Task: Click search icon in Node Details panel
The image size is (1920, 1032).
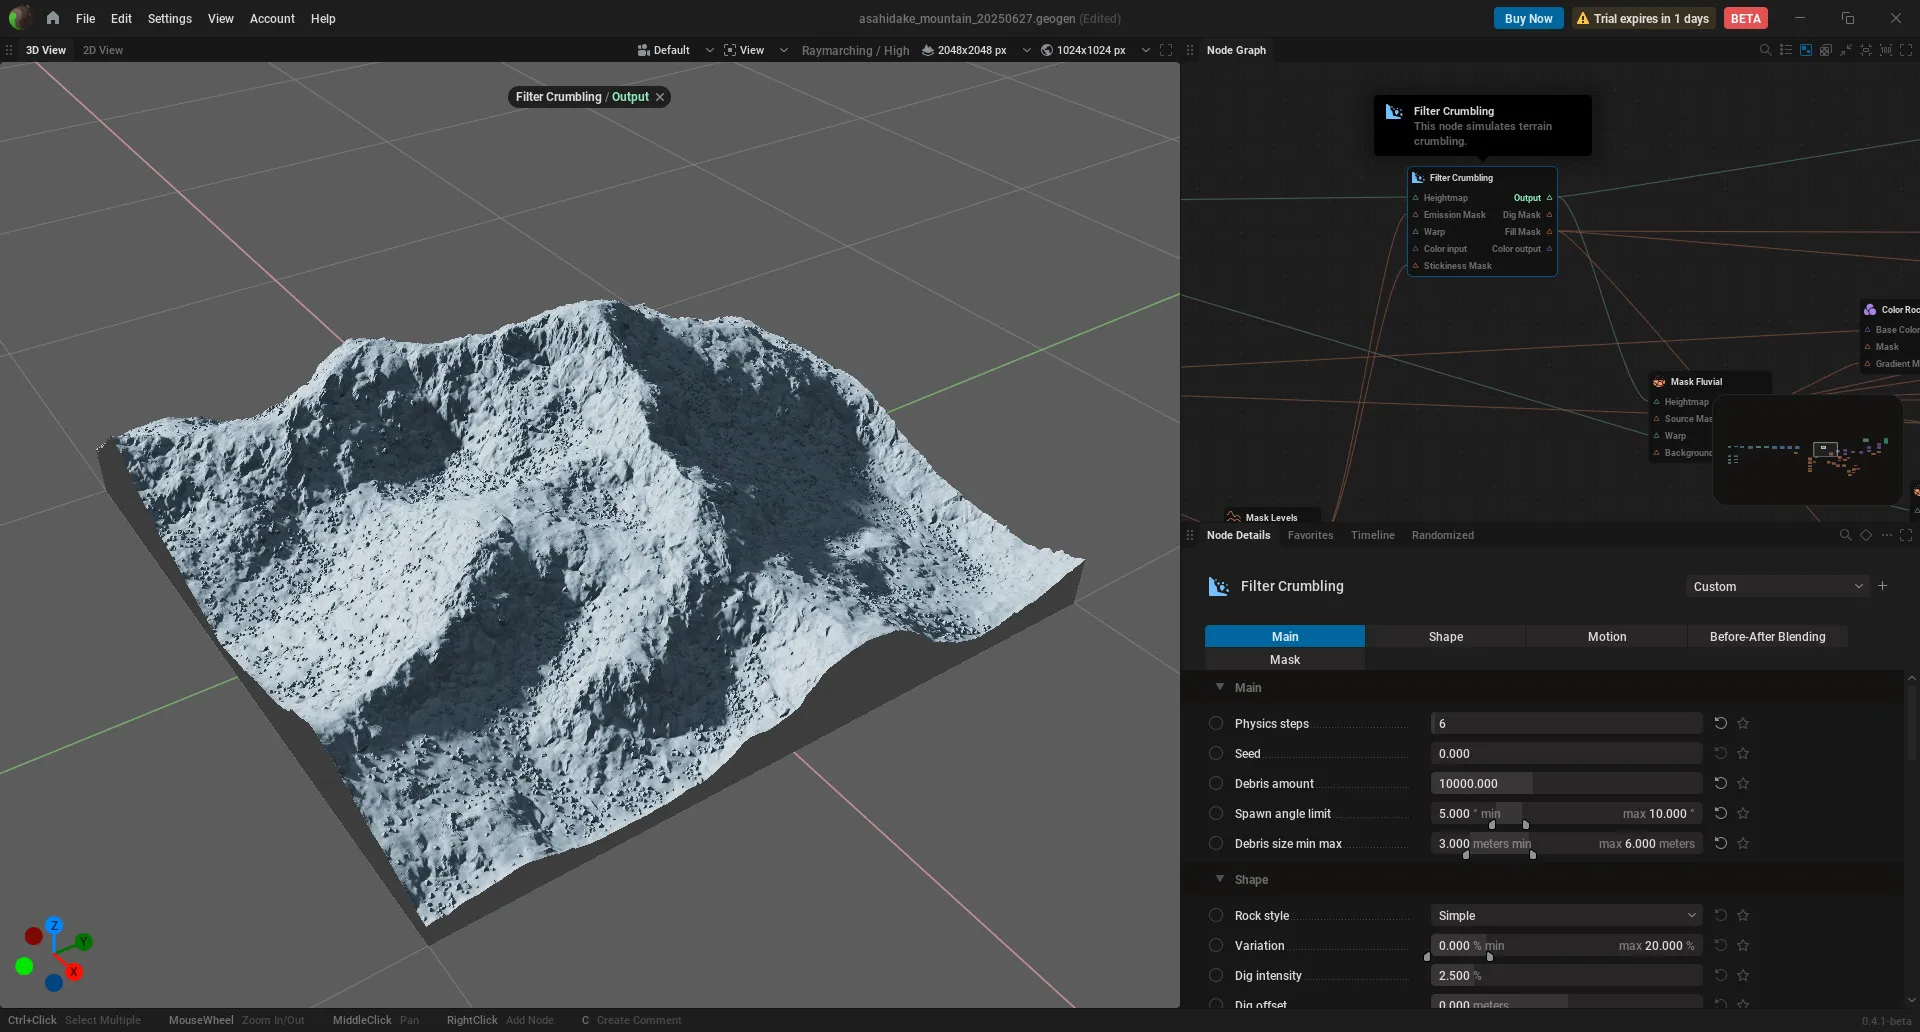Action: 1845,535
